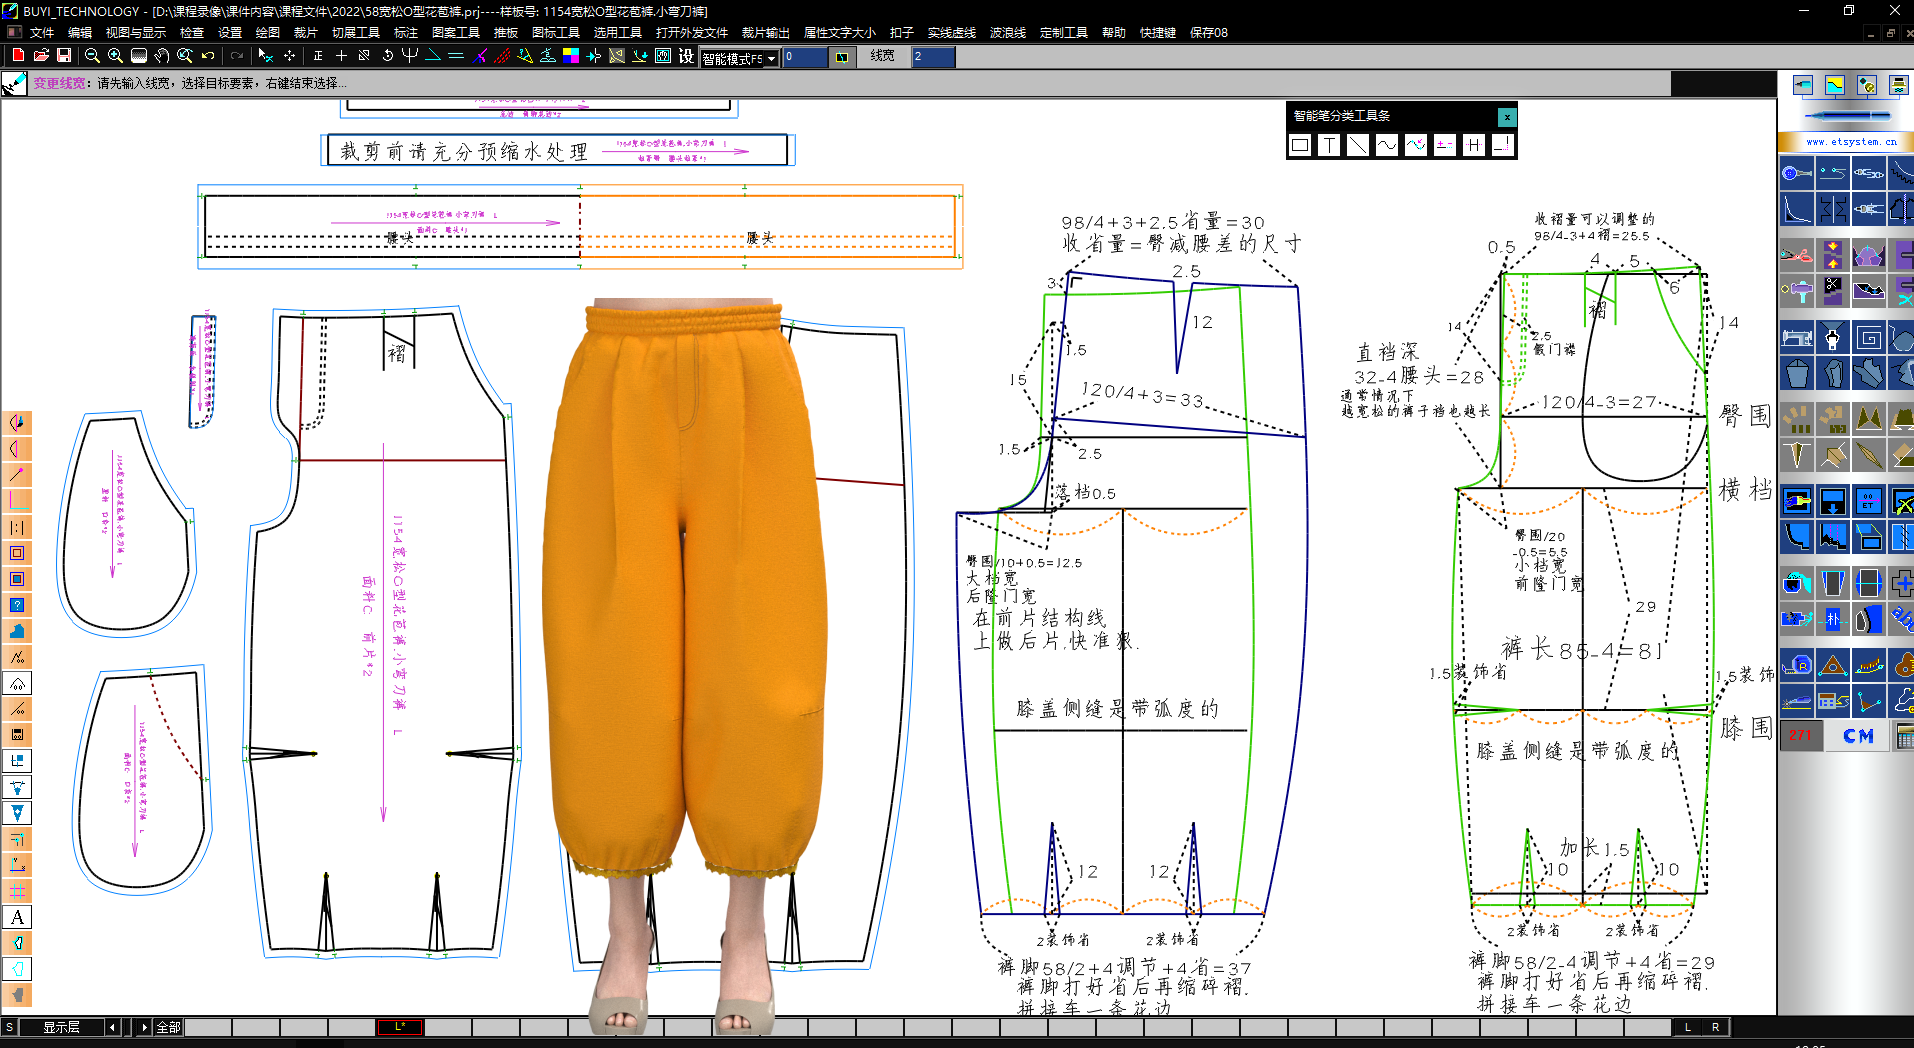
Task: Select the T-intersection tool in smart pen toolbar
Action: pyautogui.click(x=1330, y=145)
